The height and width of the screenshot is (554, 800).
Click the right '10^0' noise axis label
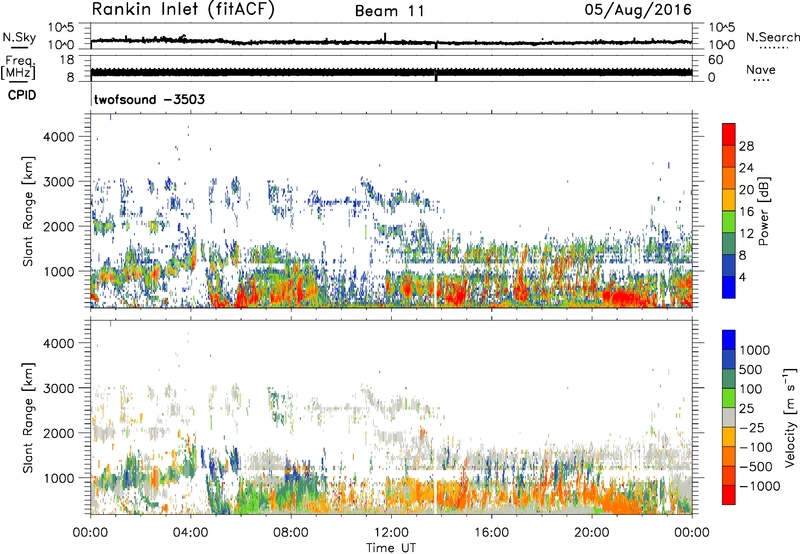coord(722,45)
